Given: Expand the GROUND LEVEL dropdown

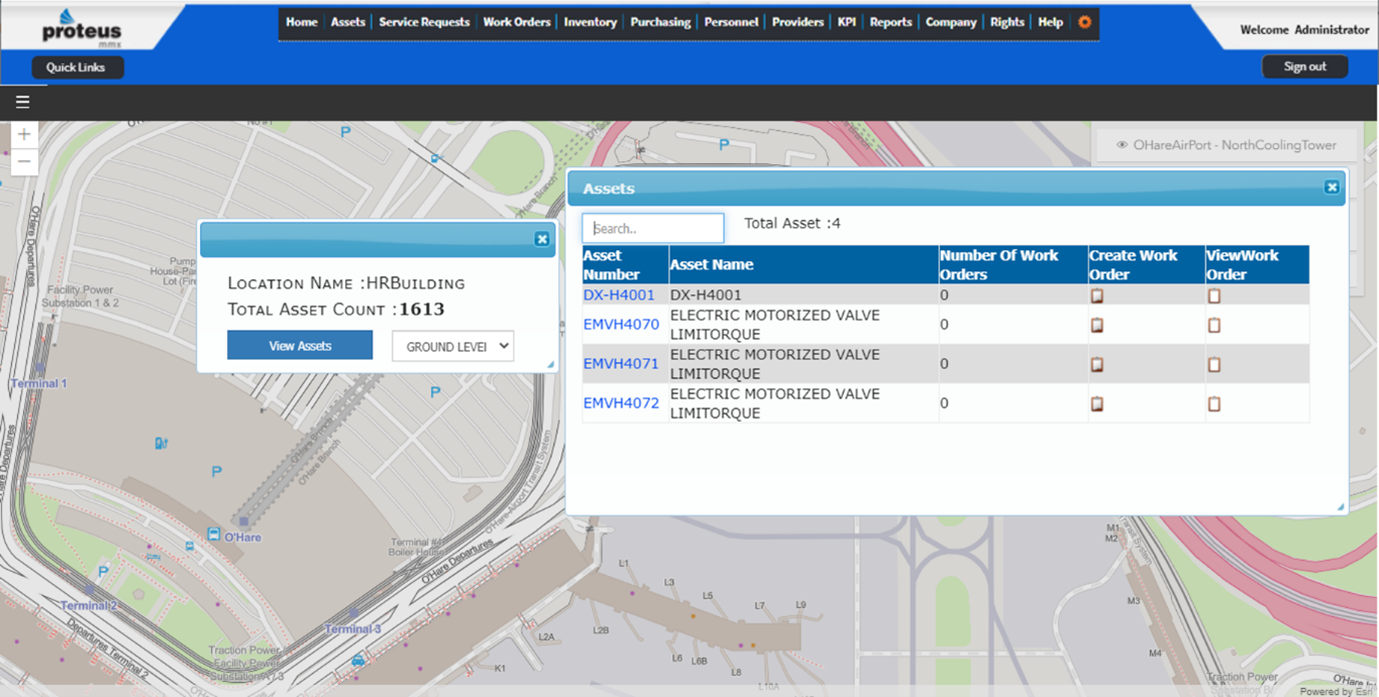Looking at the screenshot, I should coord(453,346).
